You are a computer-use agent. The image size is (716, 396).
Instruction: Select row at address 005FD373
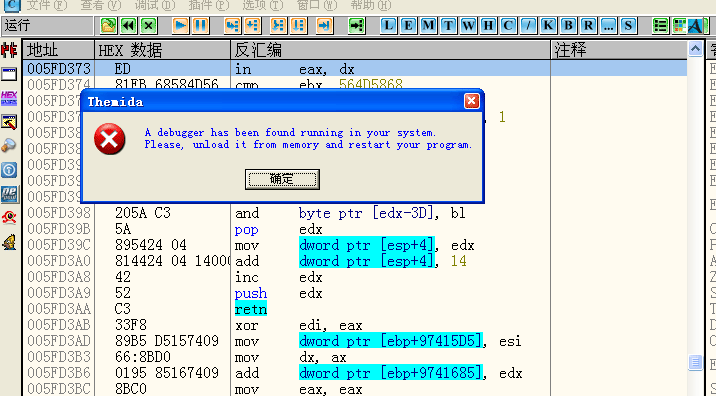tap(355, 69)
